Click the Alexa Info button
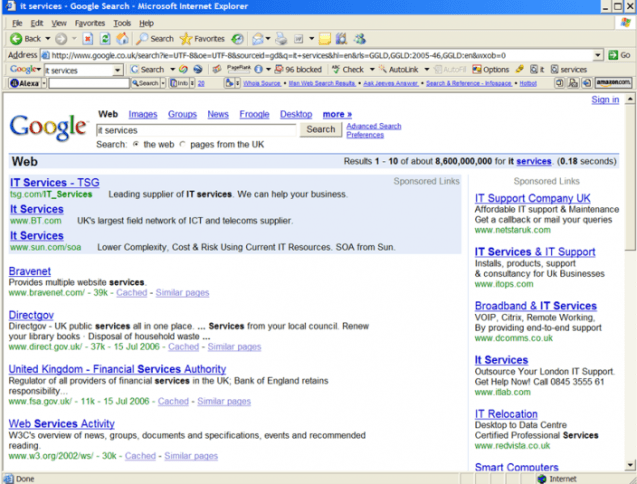The image size is (637, 484). click(x=179, y=83)
